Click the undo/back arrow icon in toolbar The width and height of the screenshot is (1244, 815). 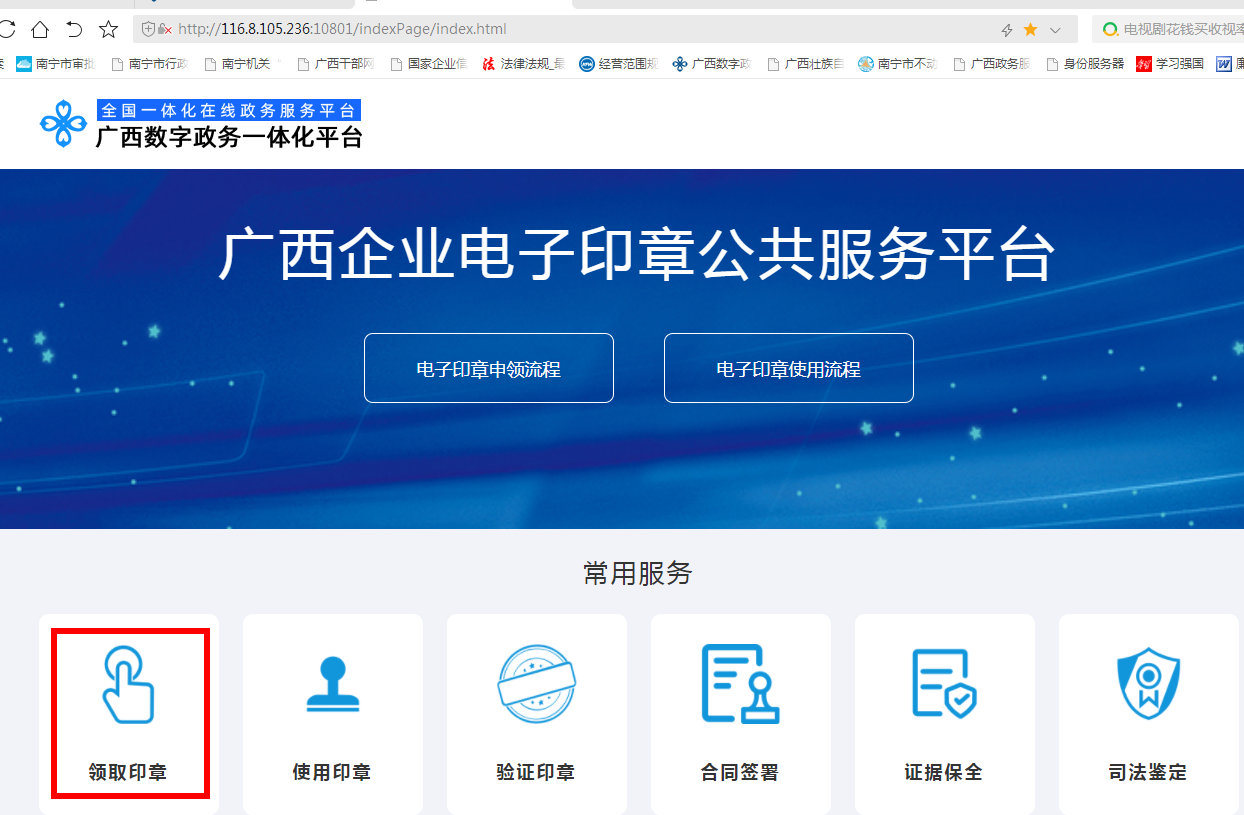point(74,29)
